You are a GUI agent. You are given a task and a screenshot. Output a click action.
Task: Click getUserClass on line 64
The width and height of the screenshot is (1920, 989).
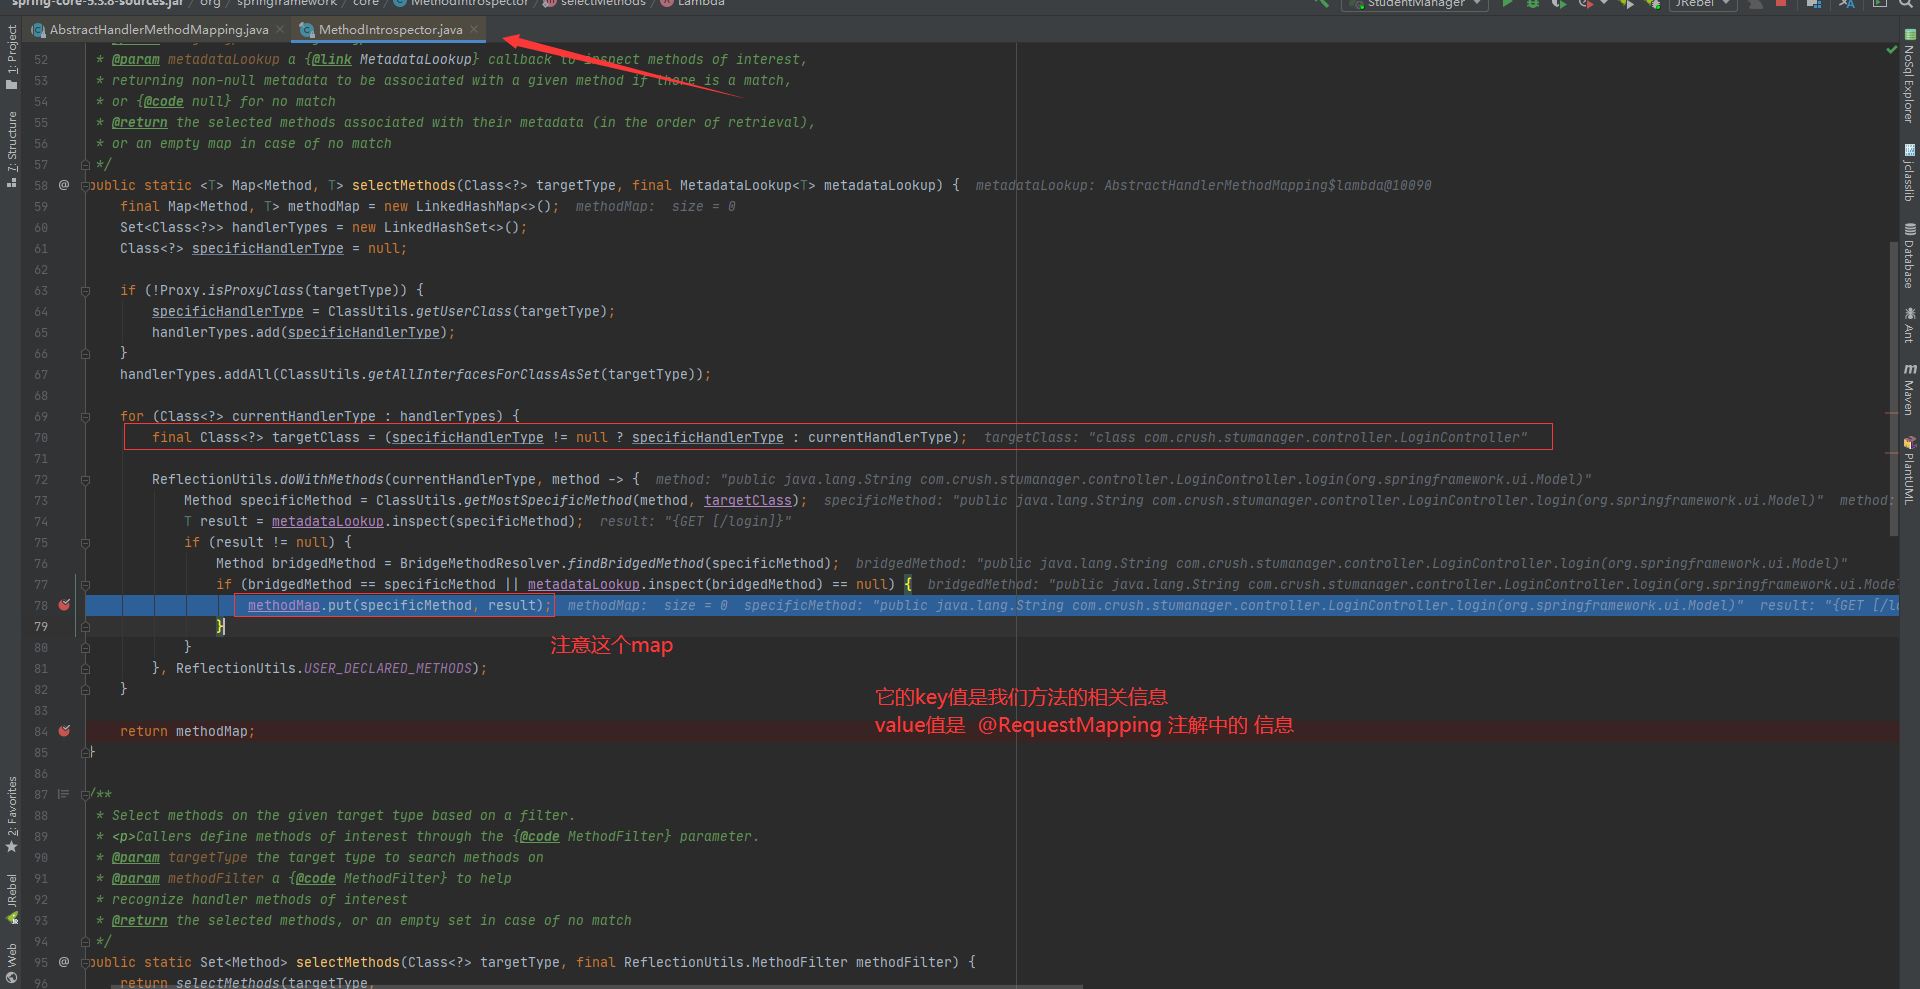tap(463, 311)
